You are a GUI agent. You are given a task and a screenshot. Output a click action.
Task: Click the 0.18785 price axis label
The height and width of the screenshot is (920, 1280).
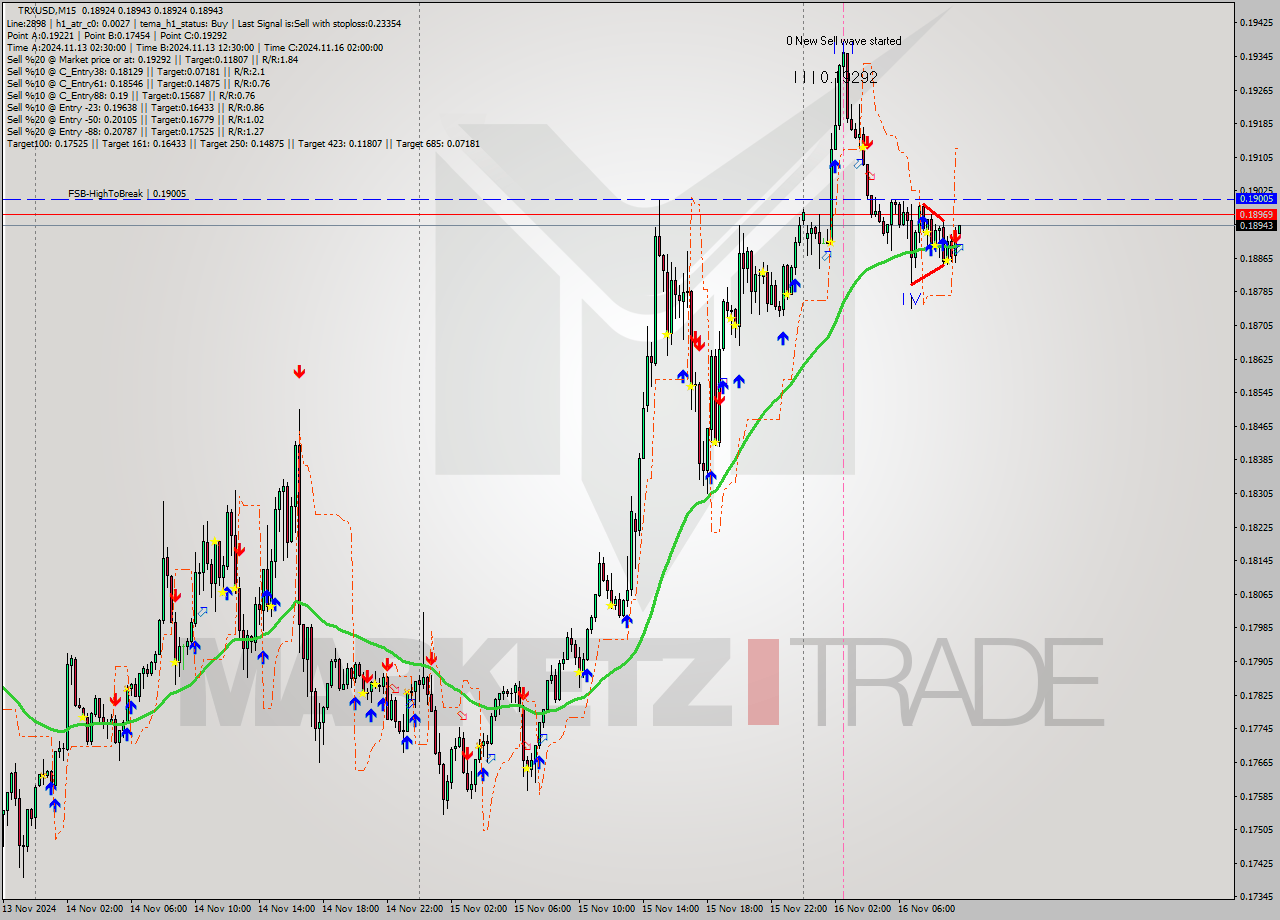(1256, 292)
